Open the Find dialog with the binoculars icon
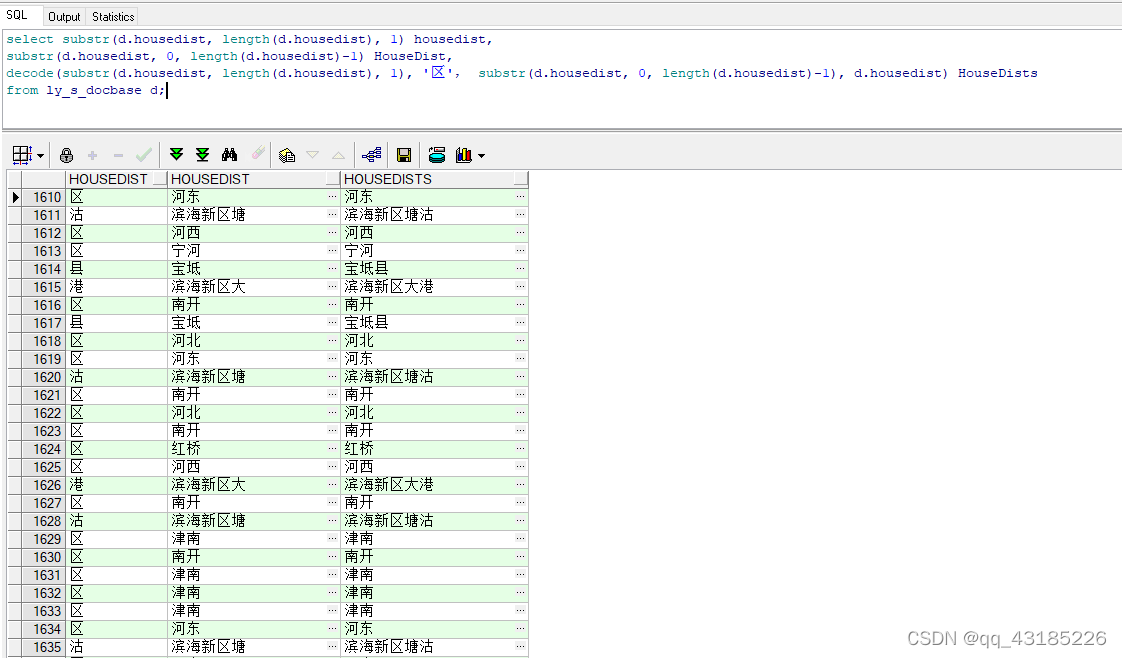The width and height of the screenshot is (1122, 658). [x=228, y=155]
